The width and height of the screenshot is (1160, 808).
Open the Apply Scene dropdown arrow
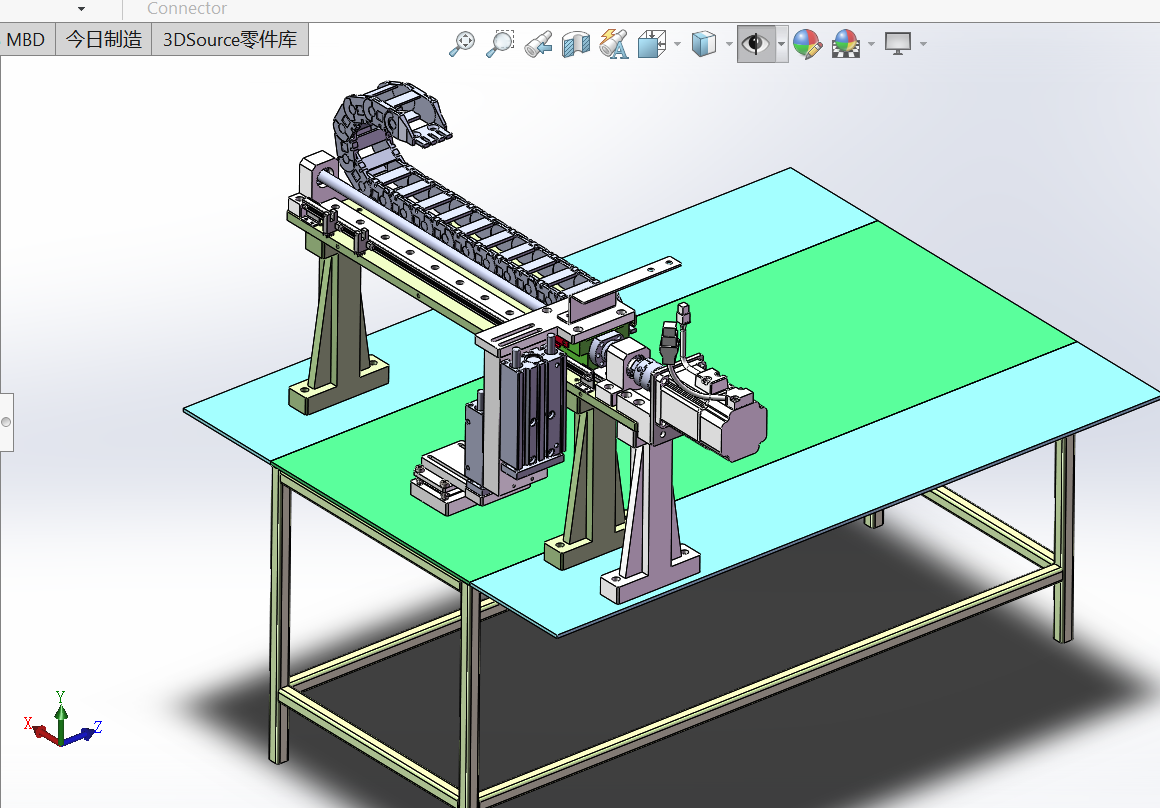point(871,44)
